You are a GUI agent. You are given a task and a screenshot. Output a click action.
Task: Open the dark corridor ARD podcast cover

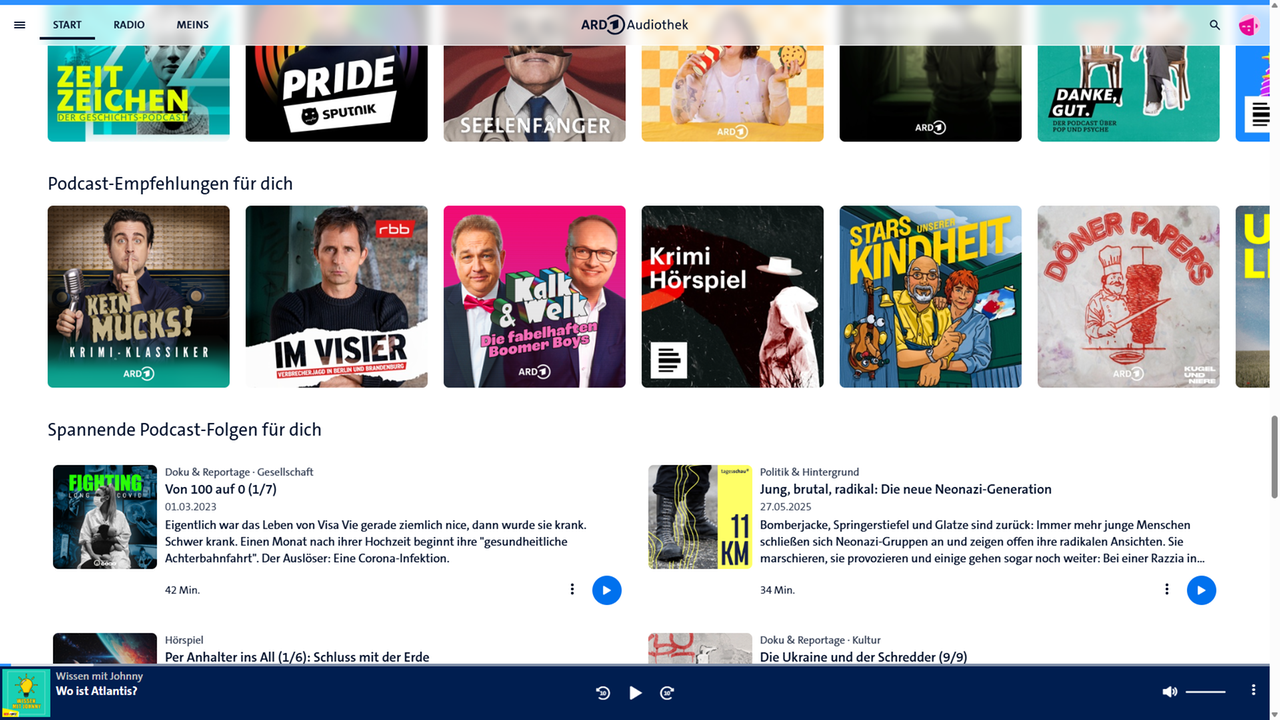(931, 92)
